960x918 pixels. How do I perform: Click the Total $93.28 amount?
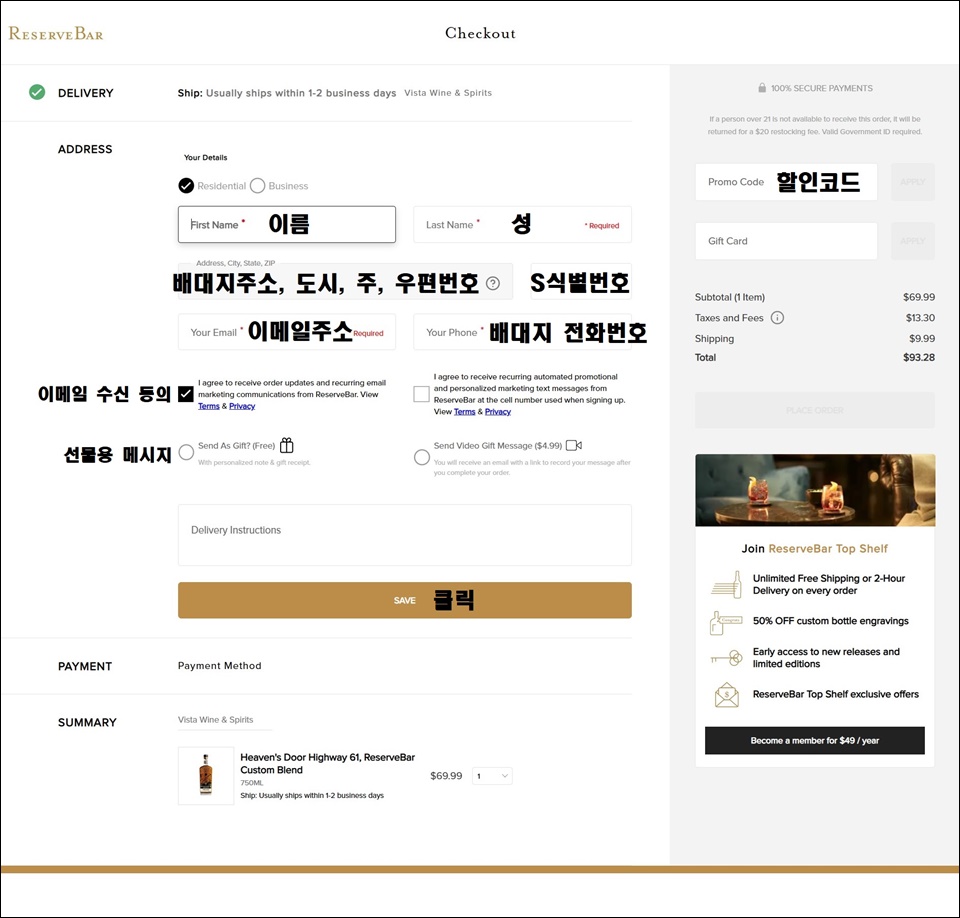(919, 358)
